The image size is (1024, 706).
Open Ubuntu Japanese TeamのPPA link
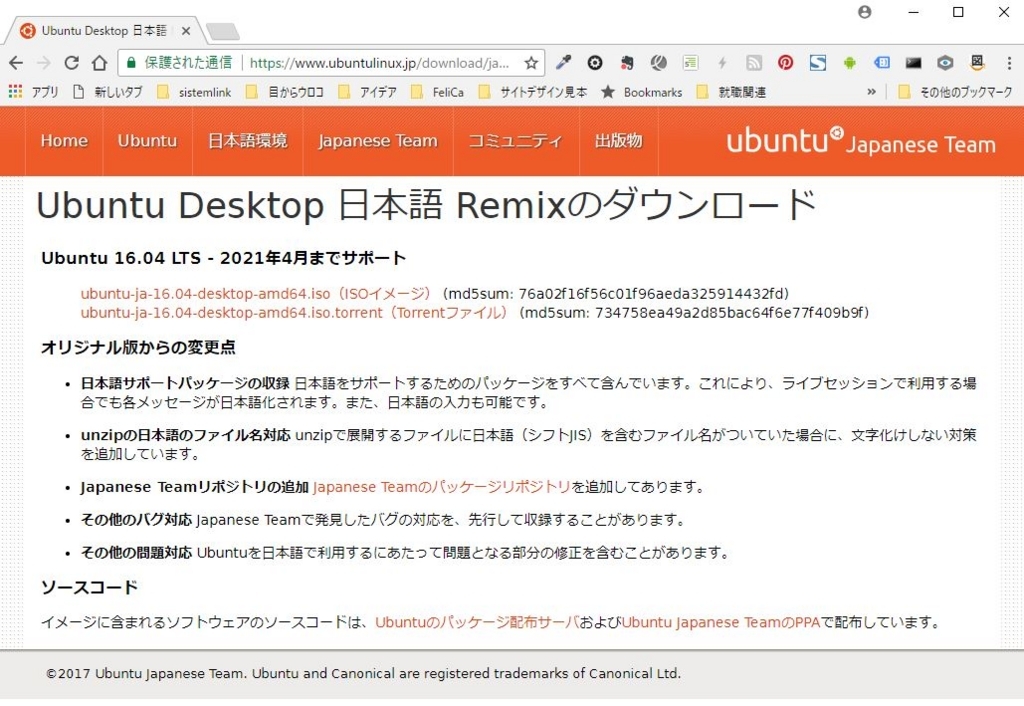(720, 622)
